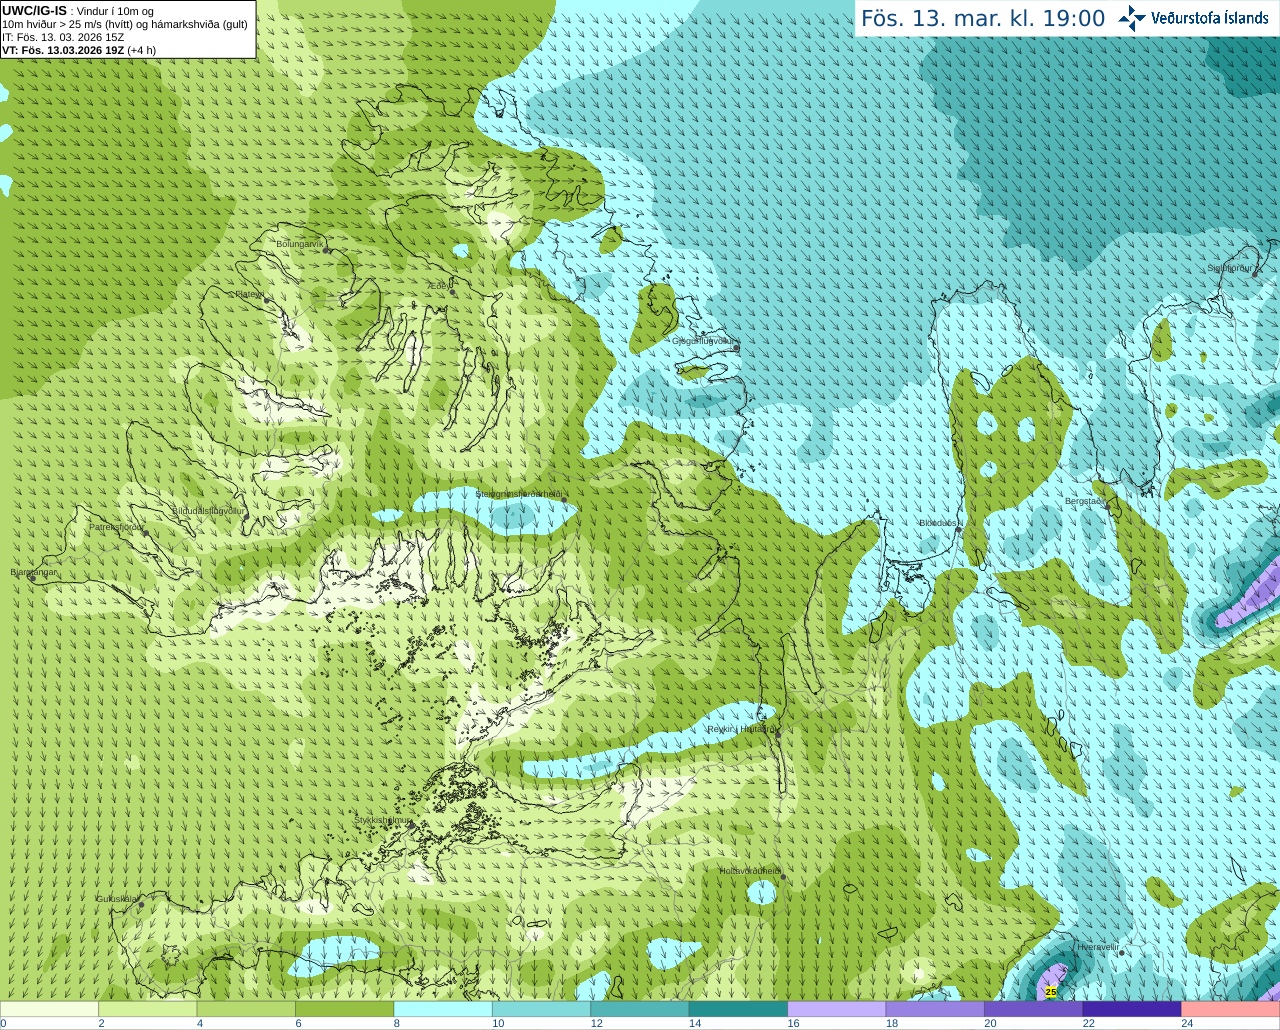The height and width of the screenshot is (1030, 1280).
Task: Click the Steingrímsfjarðarheiði station label
Action: pyautogui.click(x=519, y=494)
